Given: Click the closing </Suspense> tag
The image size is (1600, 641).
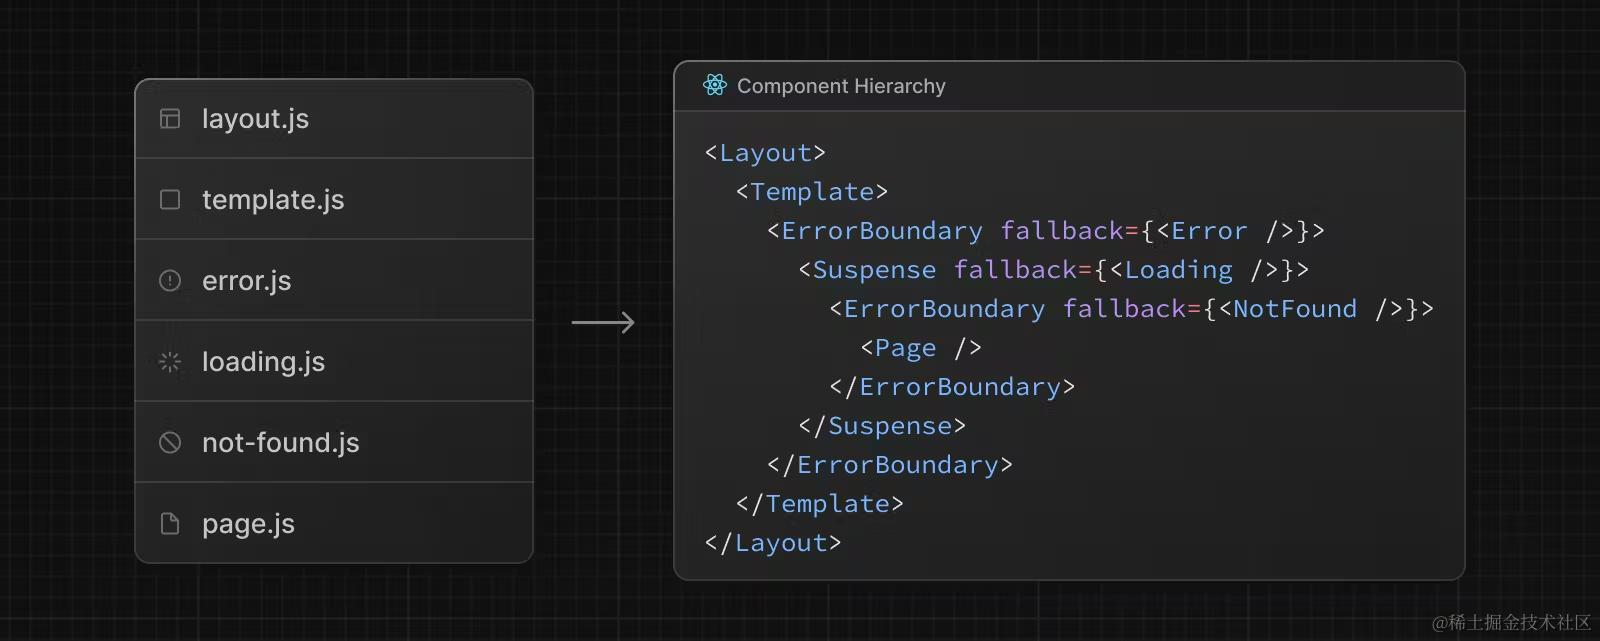Looking at the screenshot, I should pyautogui.click(x=882, y=426).
